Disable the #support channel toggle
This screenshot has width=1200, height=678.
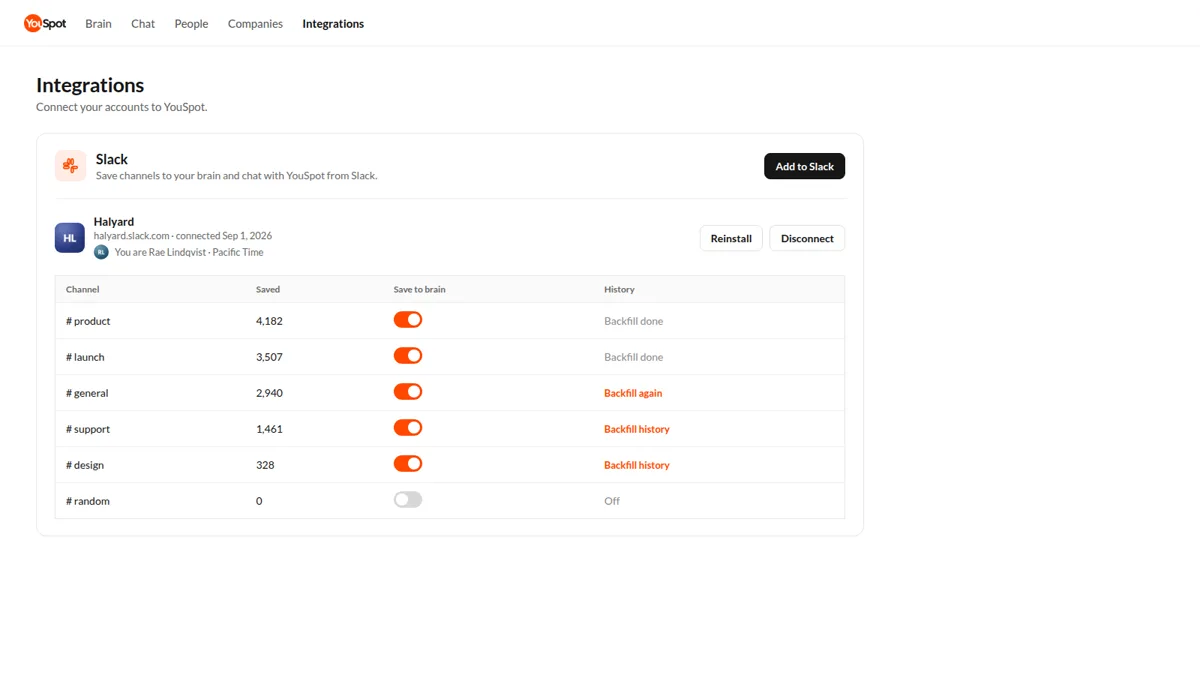tap(408, 428)
